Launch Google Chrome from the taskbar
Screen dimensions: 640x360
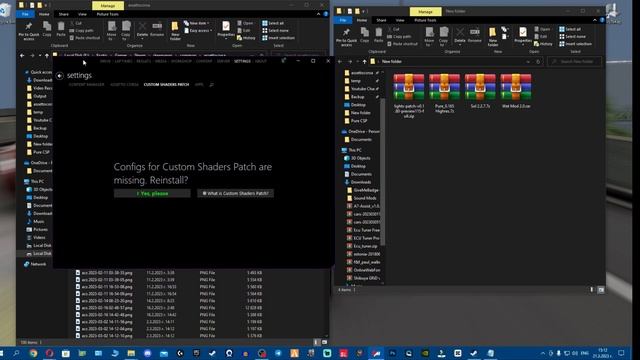[33, 353]
